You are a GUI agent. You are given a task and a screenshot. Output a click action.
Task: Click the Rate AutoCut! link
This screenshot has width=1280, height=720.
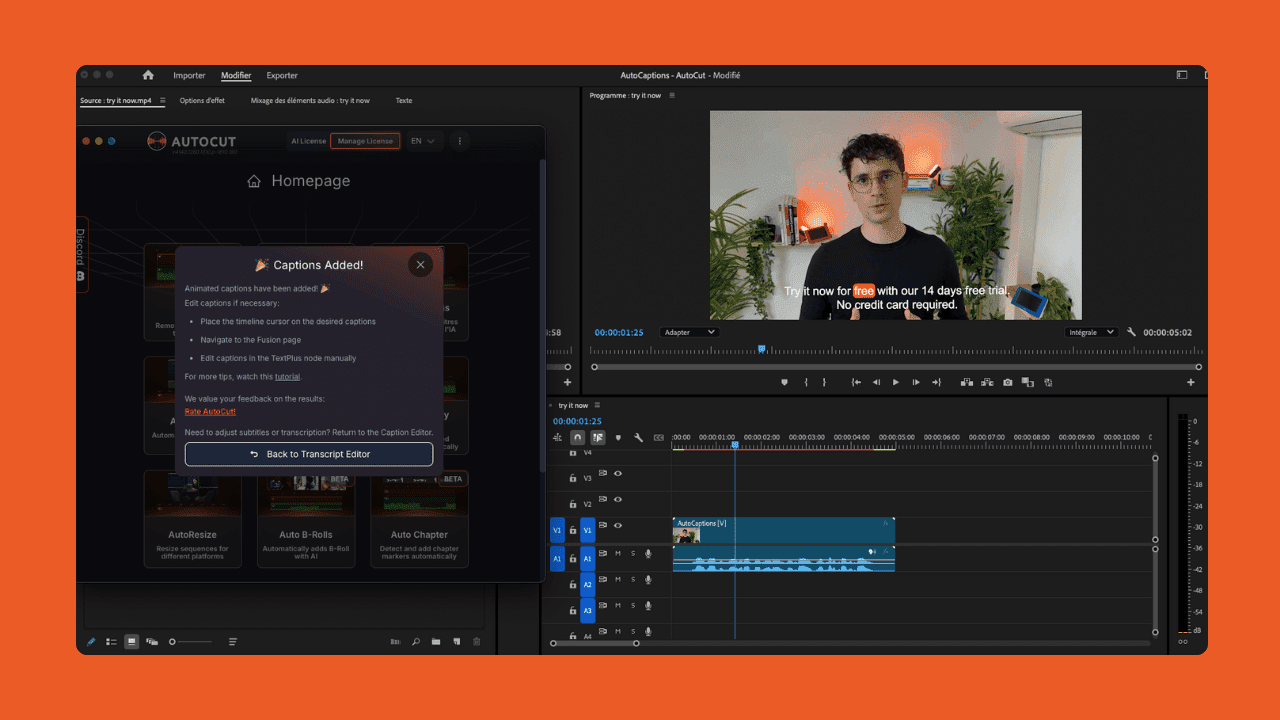[x=210, y=412]
